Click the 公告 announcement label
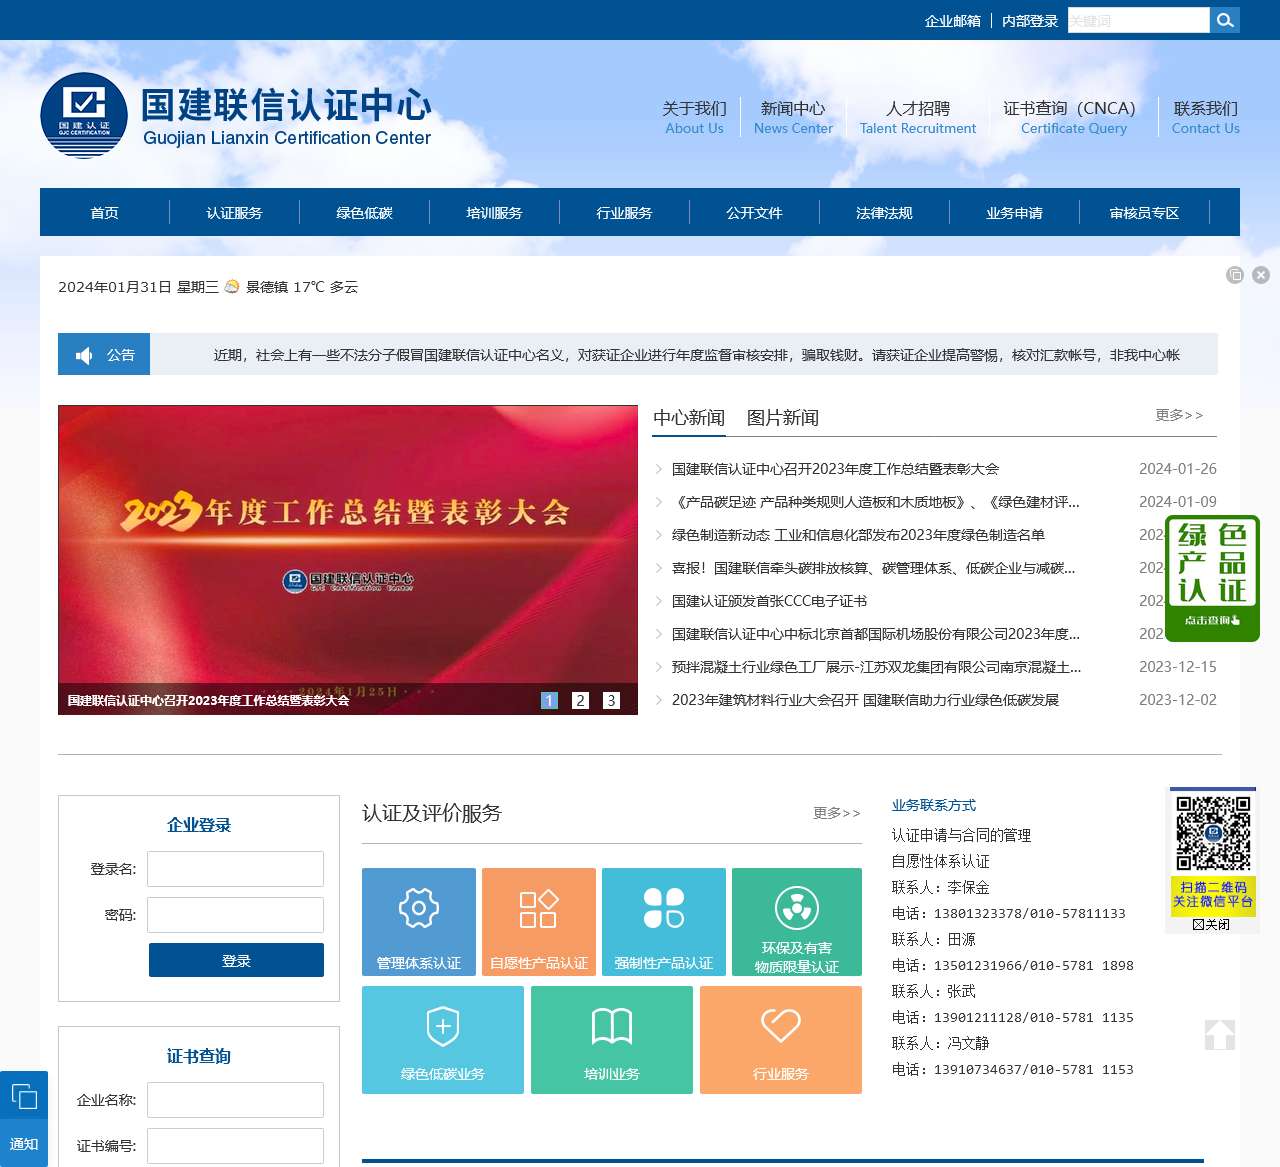Screen dimensions: 1280x1167 pos(121,355)
